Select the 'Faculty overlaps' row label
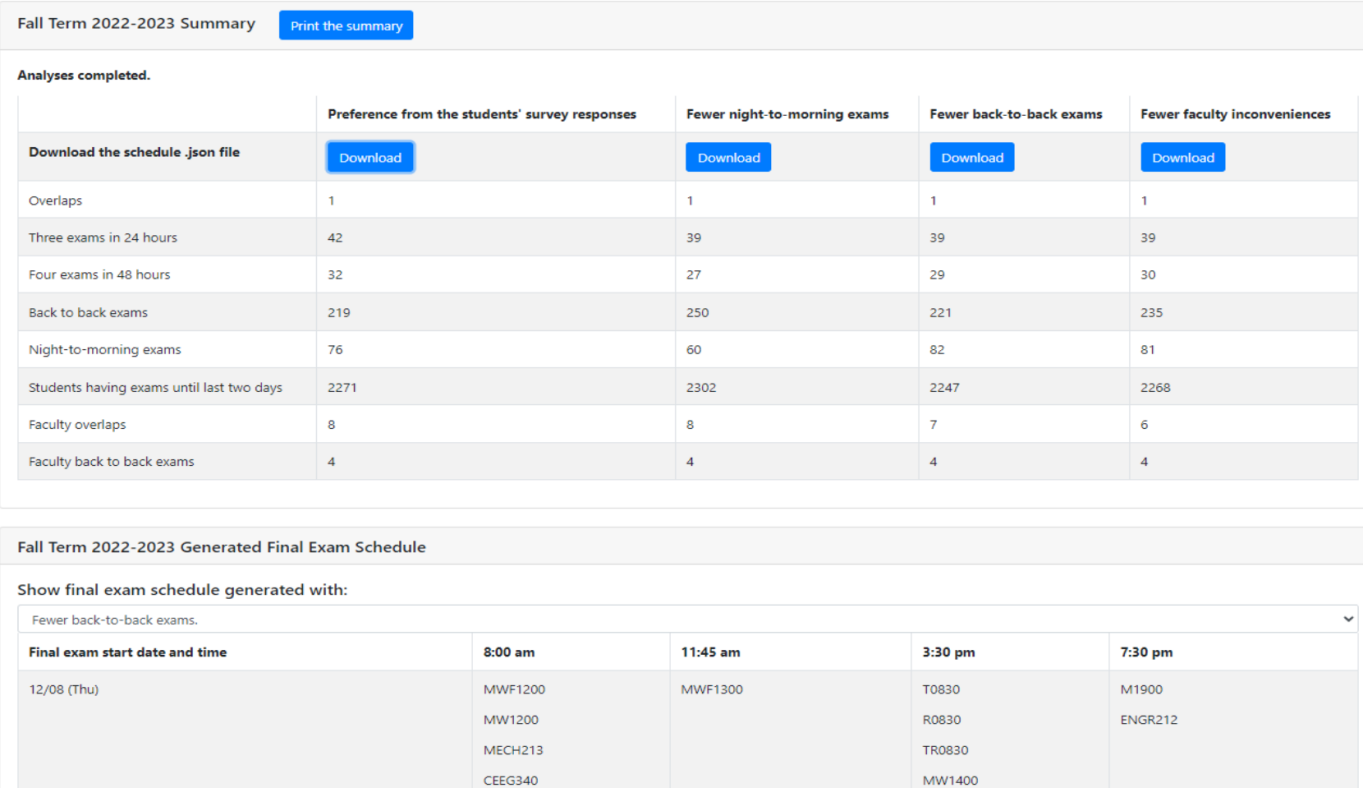The image size is (1363, 788). (x=77, y=425)
